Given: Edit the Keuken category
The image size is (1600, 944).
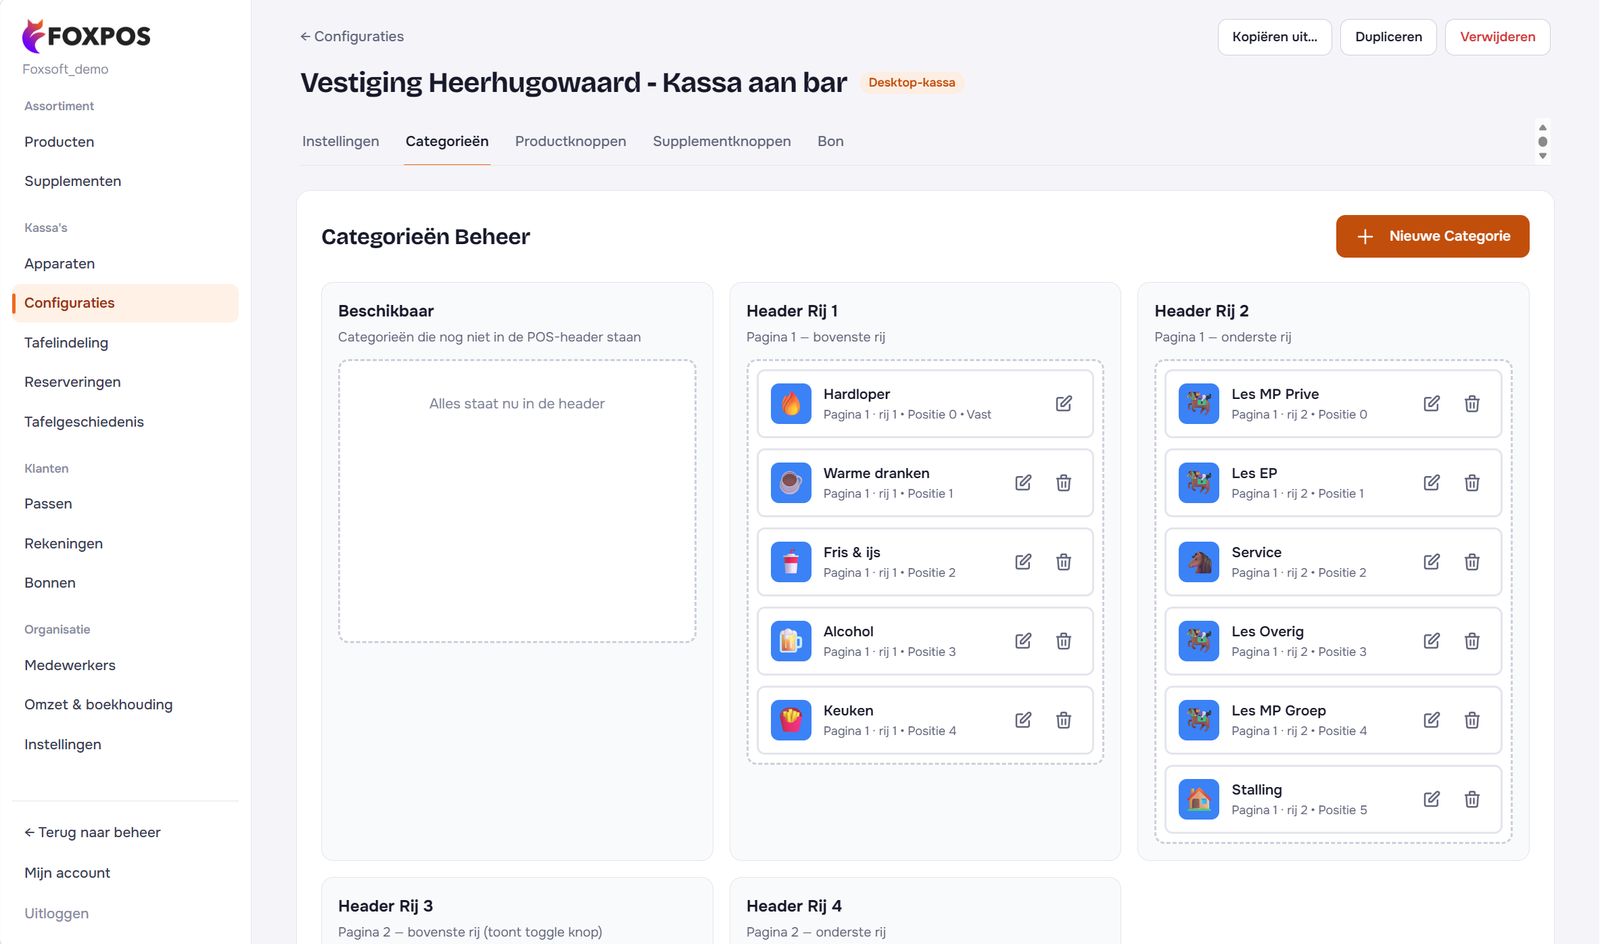Looking at the screenshot, I should pos(1023,720).
